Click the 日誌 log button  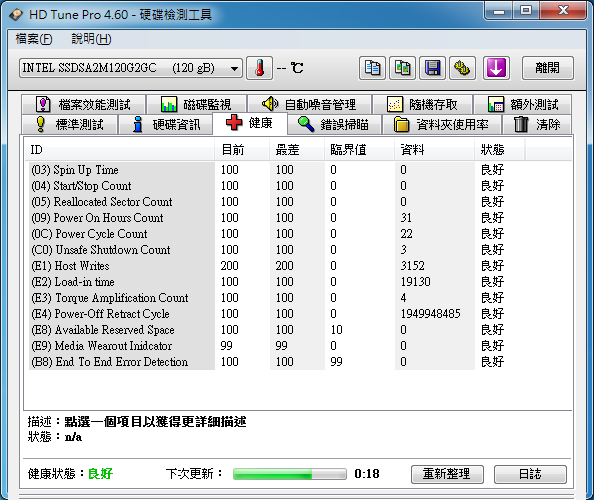(x=530, y=474)
